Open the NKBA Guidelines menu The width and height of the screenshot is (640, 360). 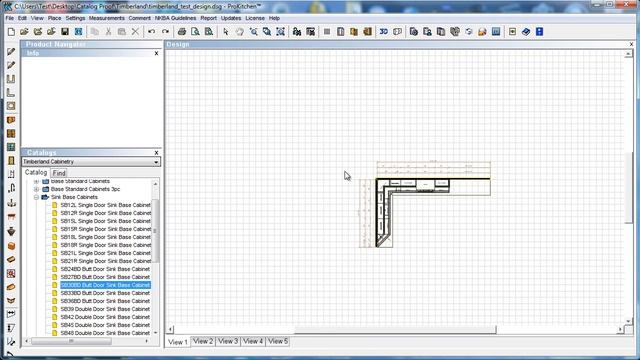click(175, 18)
